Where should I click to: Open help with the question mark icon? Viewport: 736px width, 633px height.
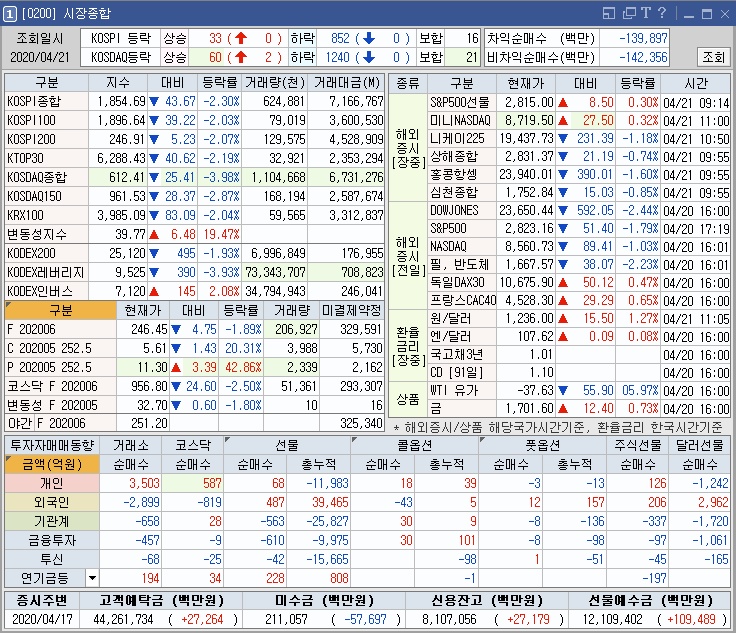coord(661,13)
